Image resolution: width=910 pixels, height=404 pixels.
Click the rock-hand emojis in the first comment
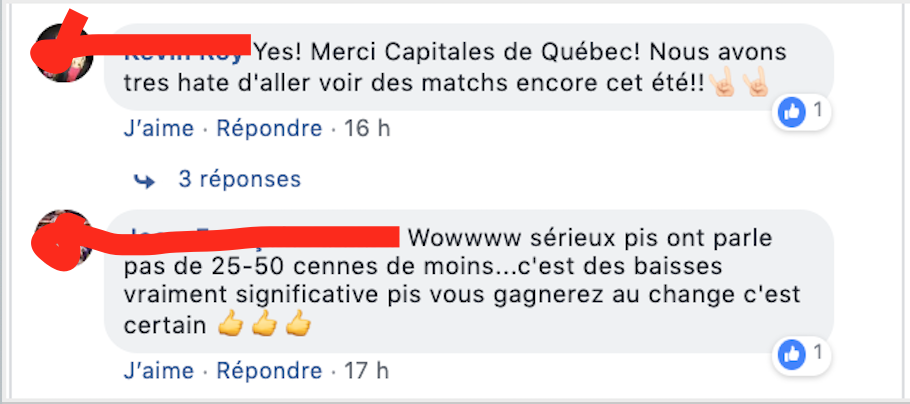click(739, 86)
